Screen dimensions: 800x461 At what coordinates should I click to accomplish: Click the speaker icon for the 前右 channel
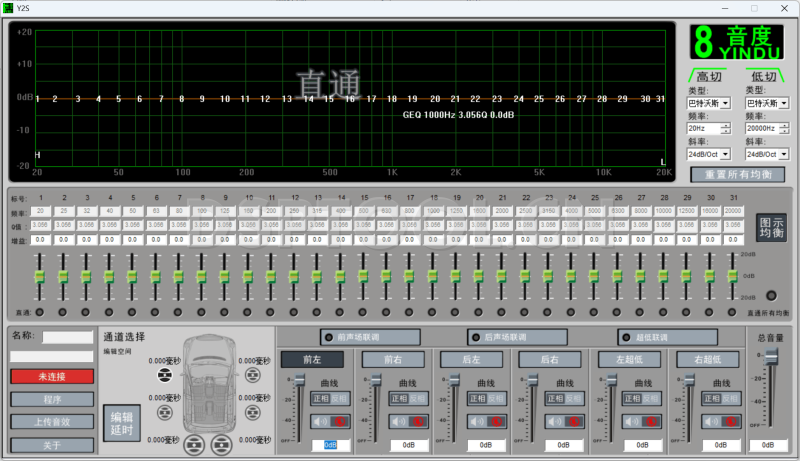400,421
